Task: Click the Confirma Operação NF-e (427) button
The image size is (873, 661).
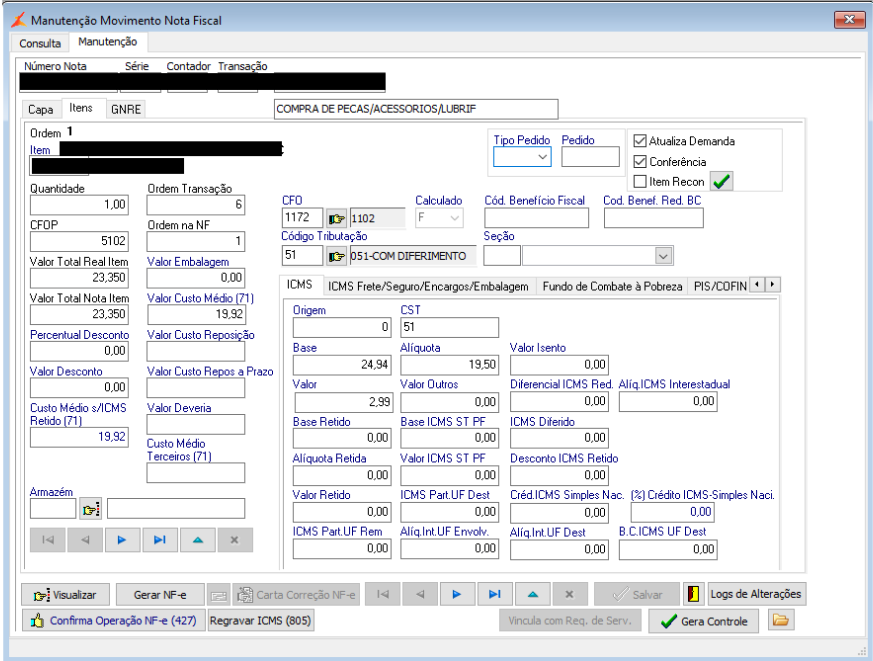Action: (111, 621)
